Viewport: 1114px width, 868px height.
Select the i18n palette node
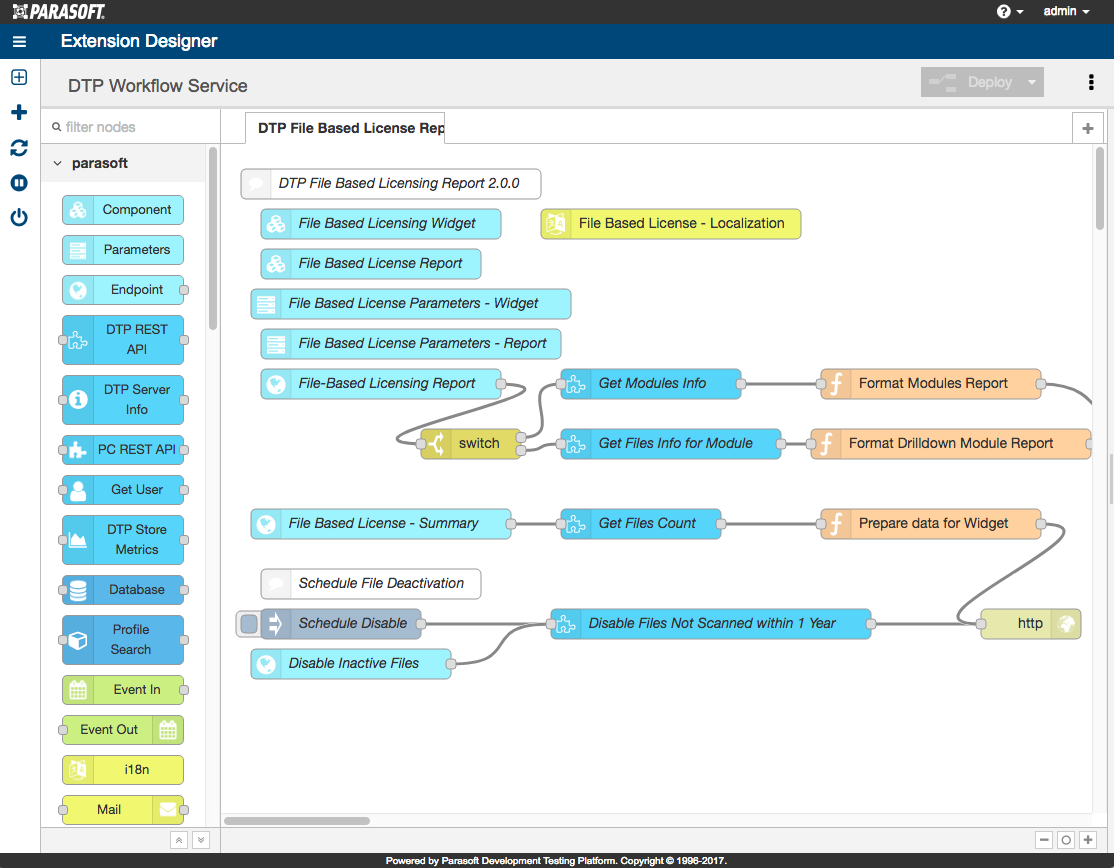(123, 770)
